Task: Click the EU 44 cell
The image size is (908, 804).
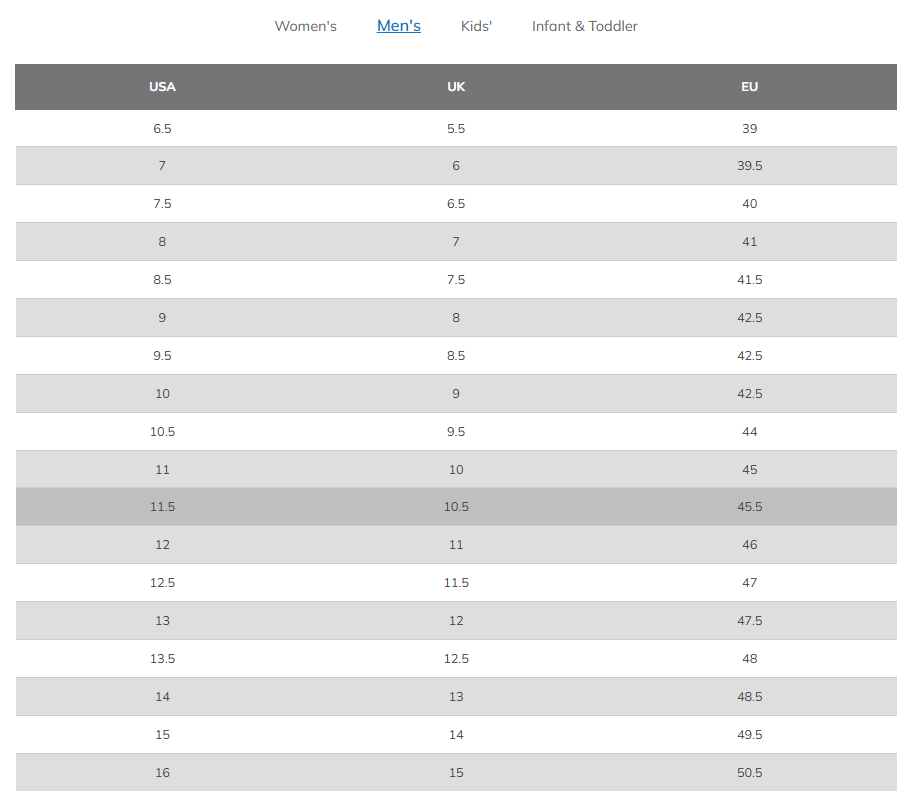Action: [750, 432]
